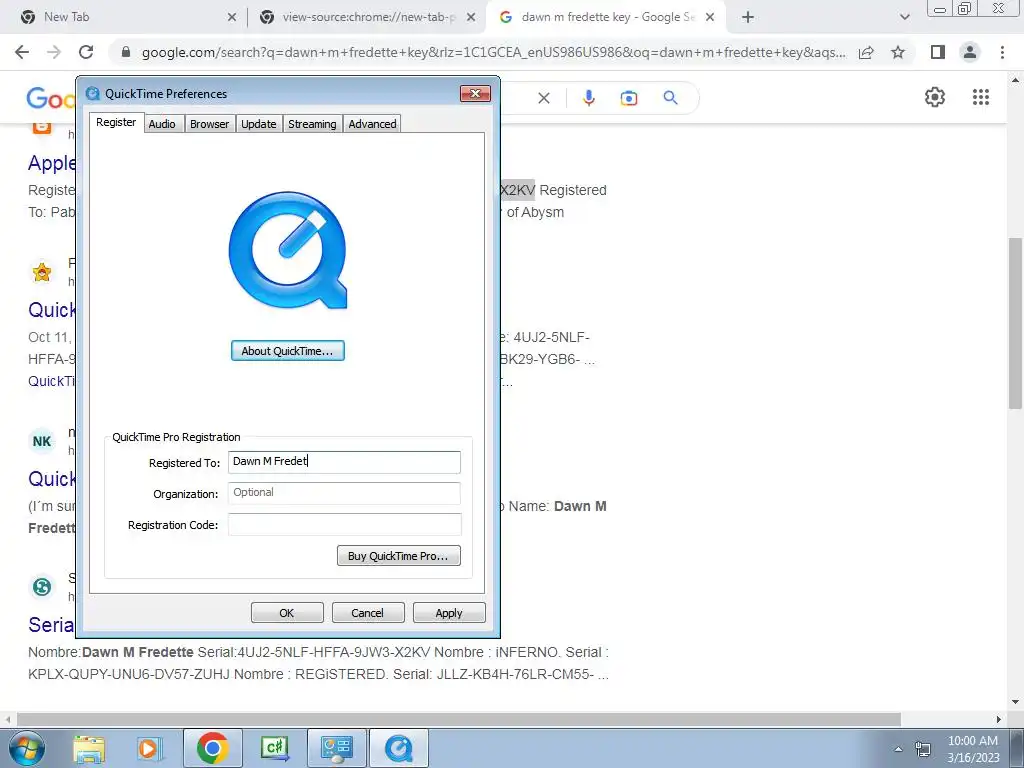The height and width of the screenshot is (768, 1024).
Task: Open the clock showing 10:00 AM
Action: coord(973,748)
